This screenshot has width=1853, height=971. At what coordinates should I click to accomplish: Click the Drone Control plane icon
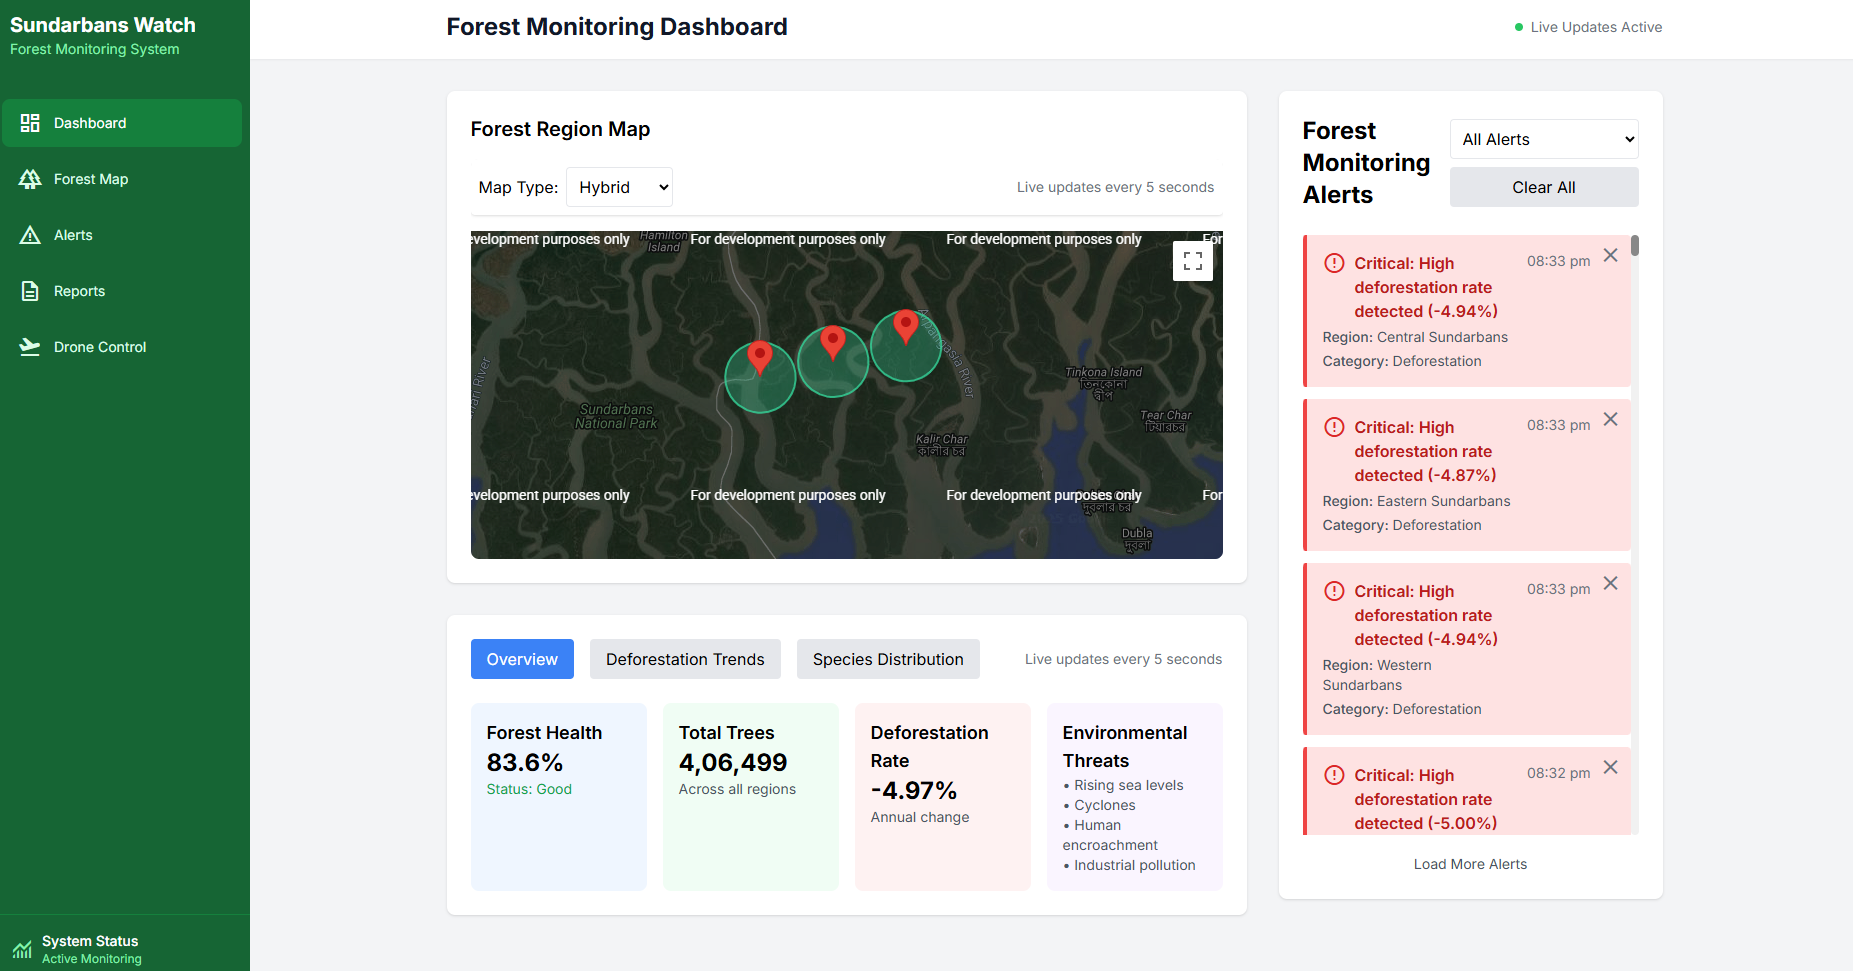coord(30,347)
